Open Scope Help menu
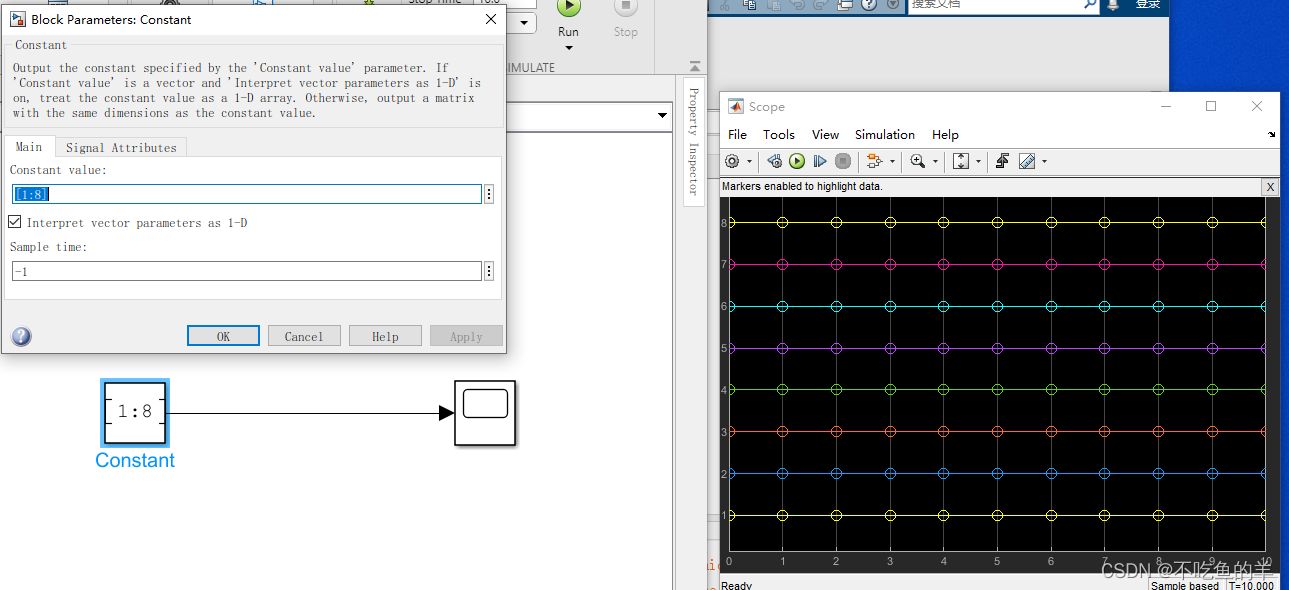This screenshot has height=590, width=1289. pyautogui.click(x=945, y=134)
